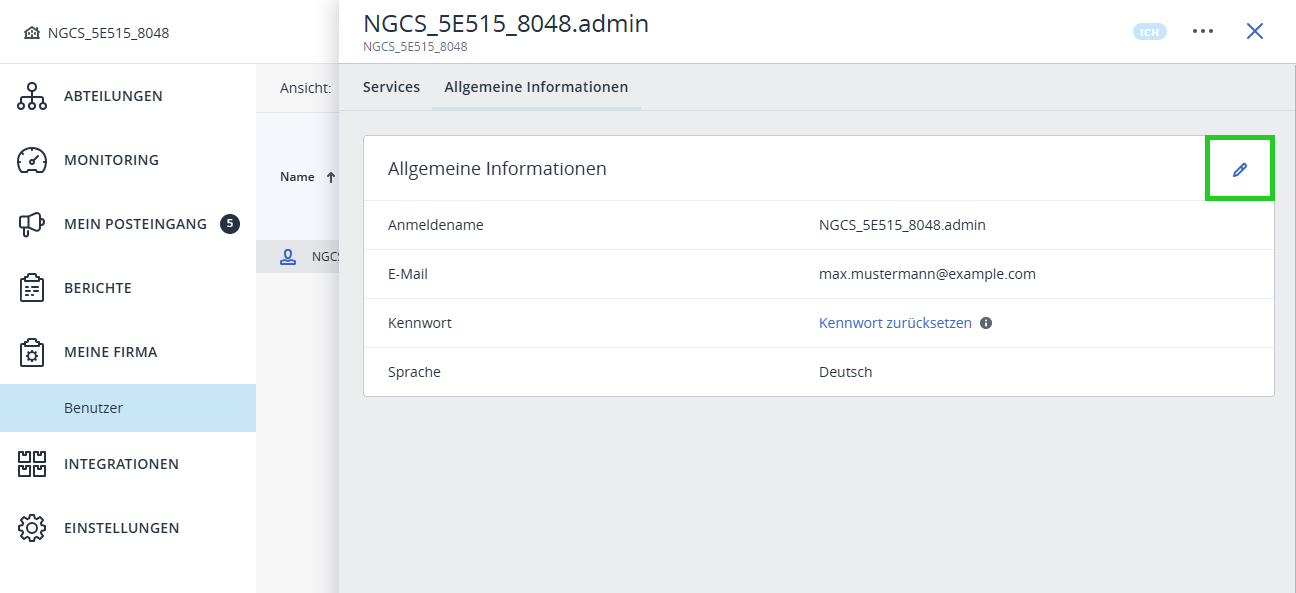Open the three-dot options menu
This screenshot has width=1296, height=593.
point(1203,31)
